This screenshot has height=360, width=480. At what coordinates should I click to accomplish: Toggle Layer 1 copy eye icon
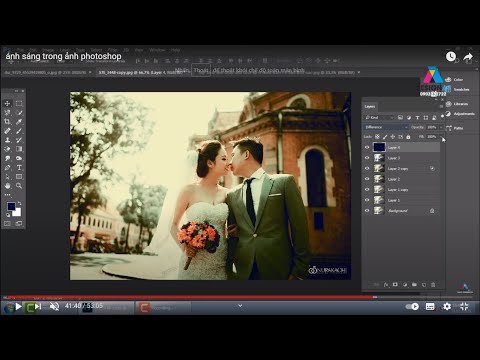(x=367, y=190)
